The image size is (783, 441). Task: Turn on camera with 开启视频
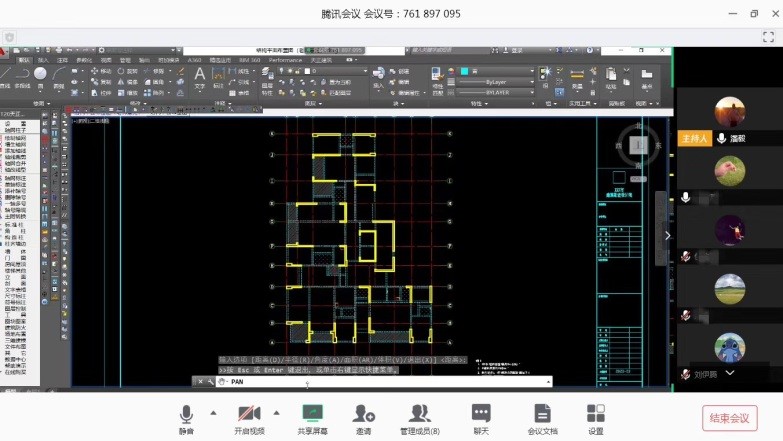pos(249,418)
